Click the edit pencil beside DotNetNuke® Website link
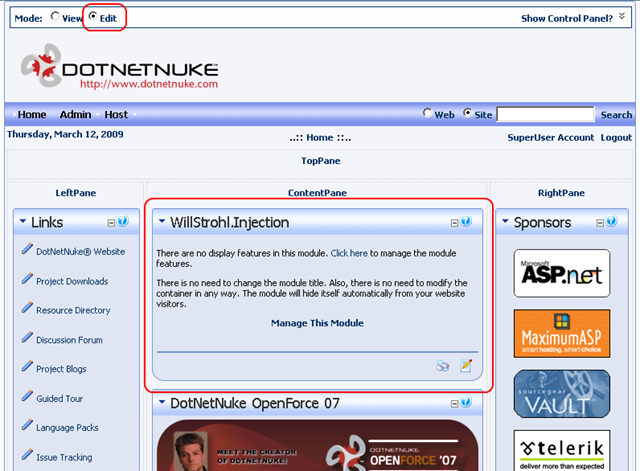This screenshot has width=640, height=471. (x=27, y=251)
